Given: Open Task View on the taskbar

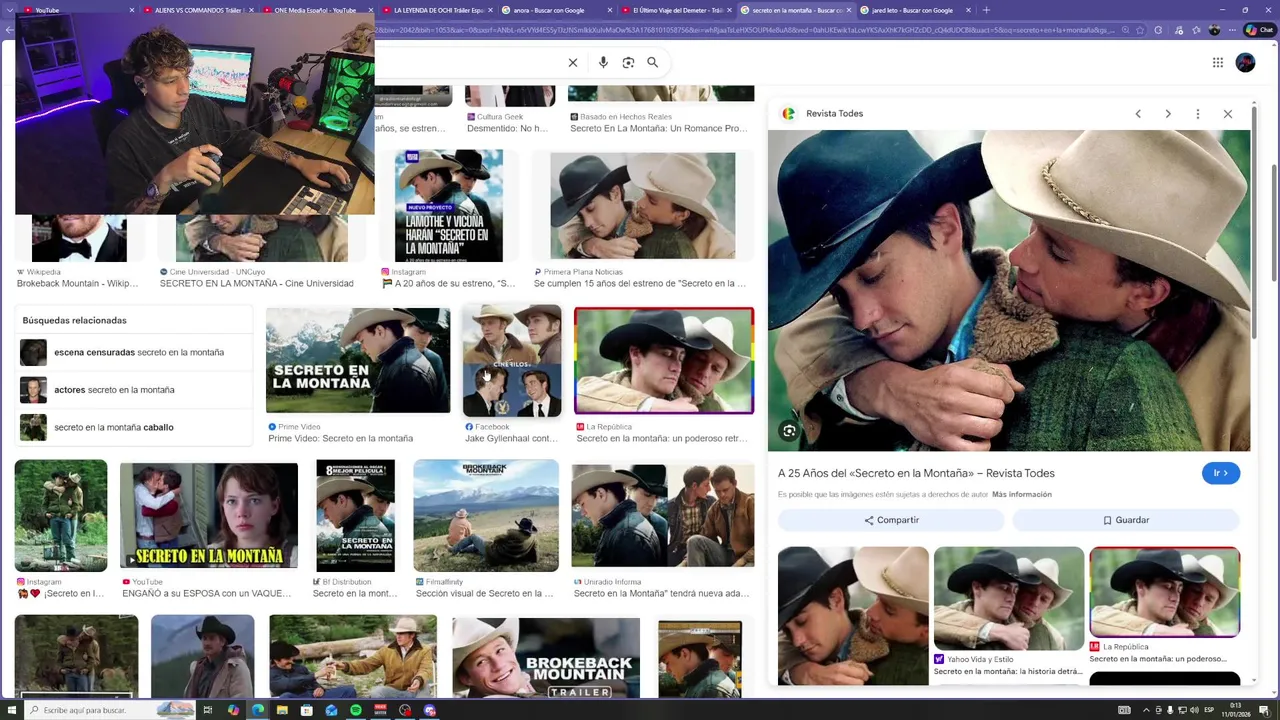Looking at the screenshot, I should click(x=208, y=710).
